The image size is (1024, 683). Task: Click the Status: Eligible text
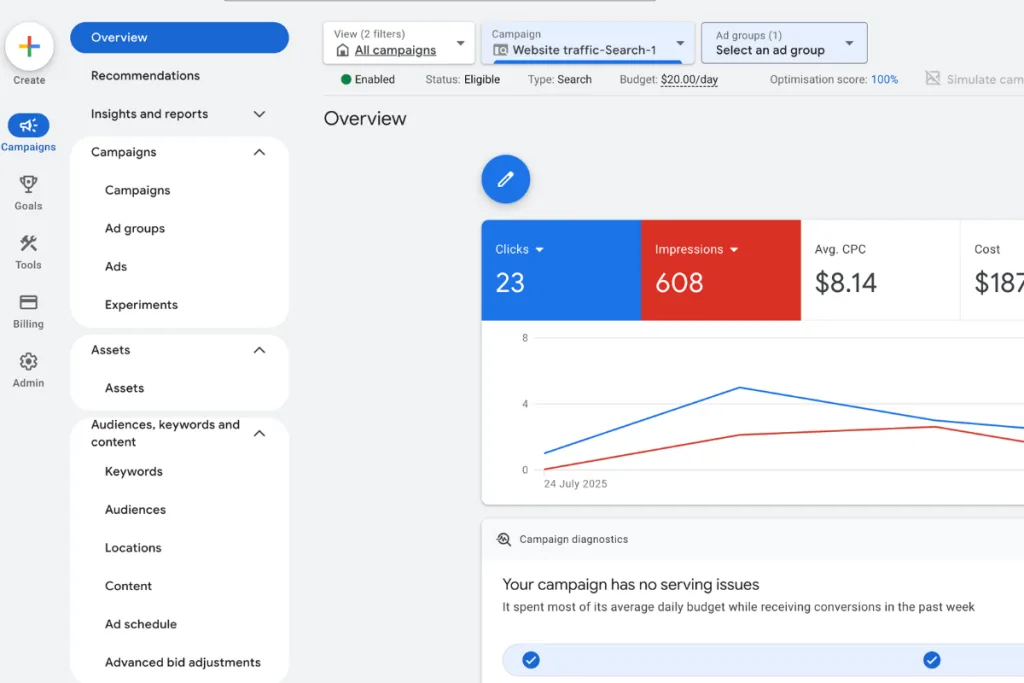coord(462,80)
